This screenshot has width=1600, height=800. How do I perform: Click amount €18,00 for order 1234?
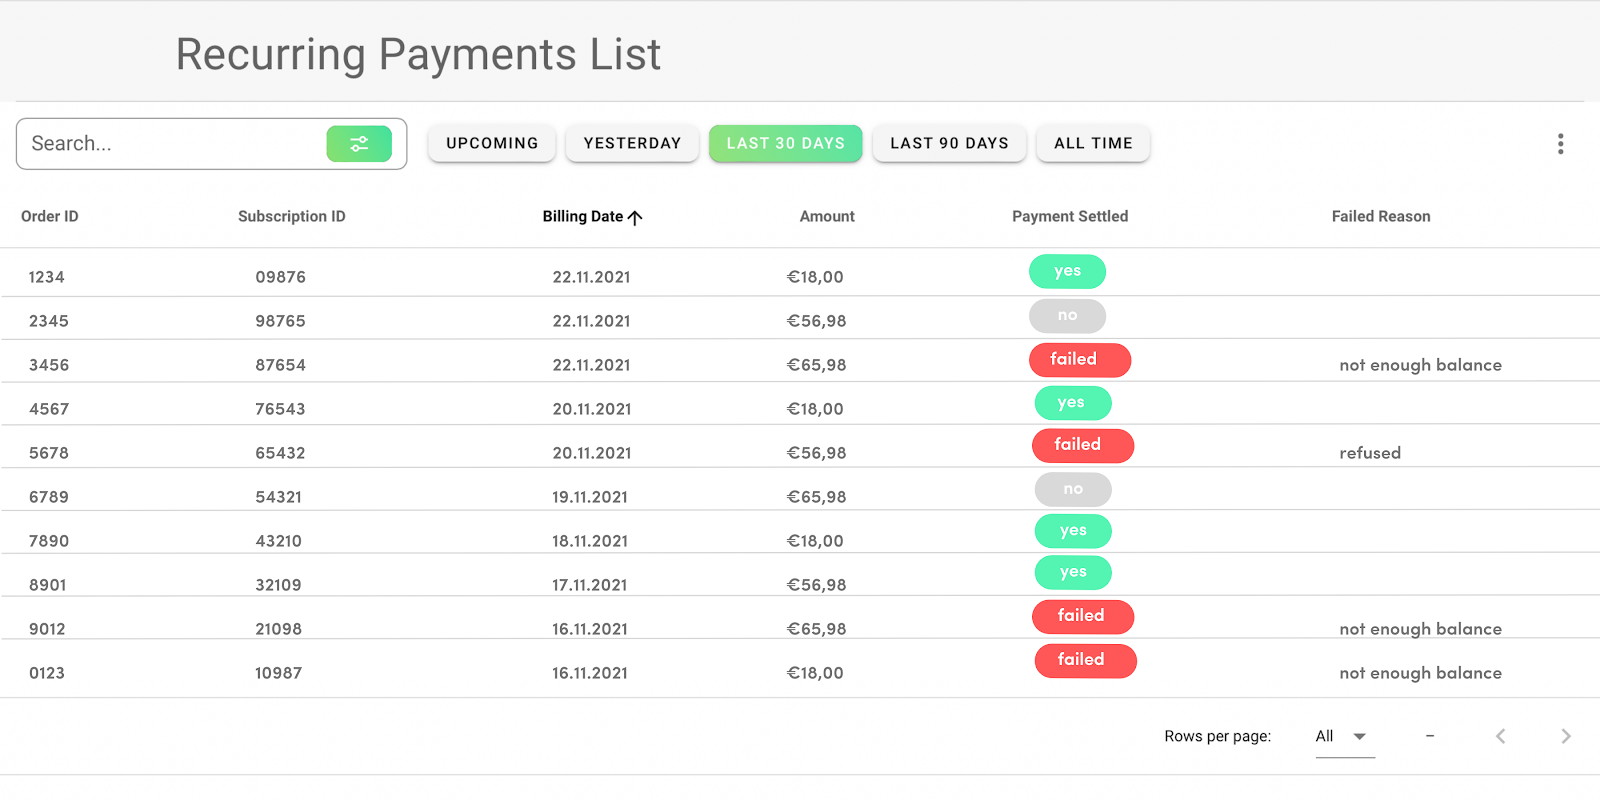pyautogui.click(x=815, y=277)
